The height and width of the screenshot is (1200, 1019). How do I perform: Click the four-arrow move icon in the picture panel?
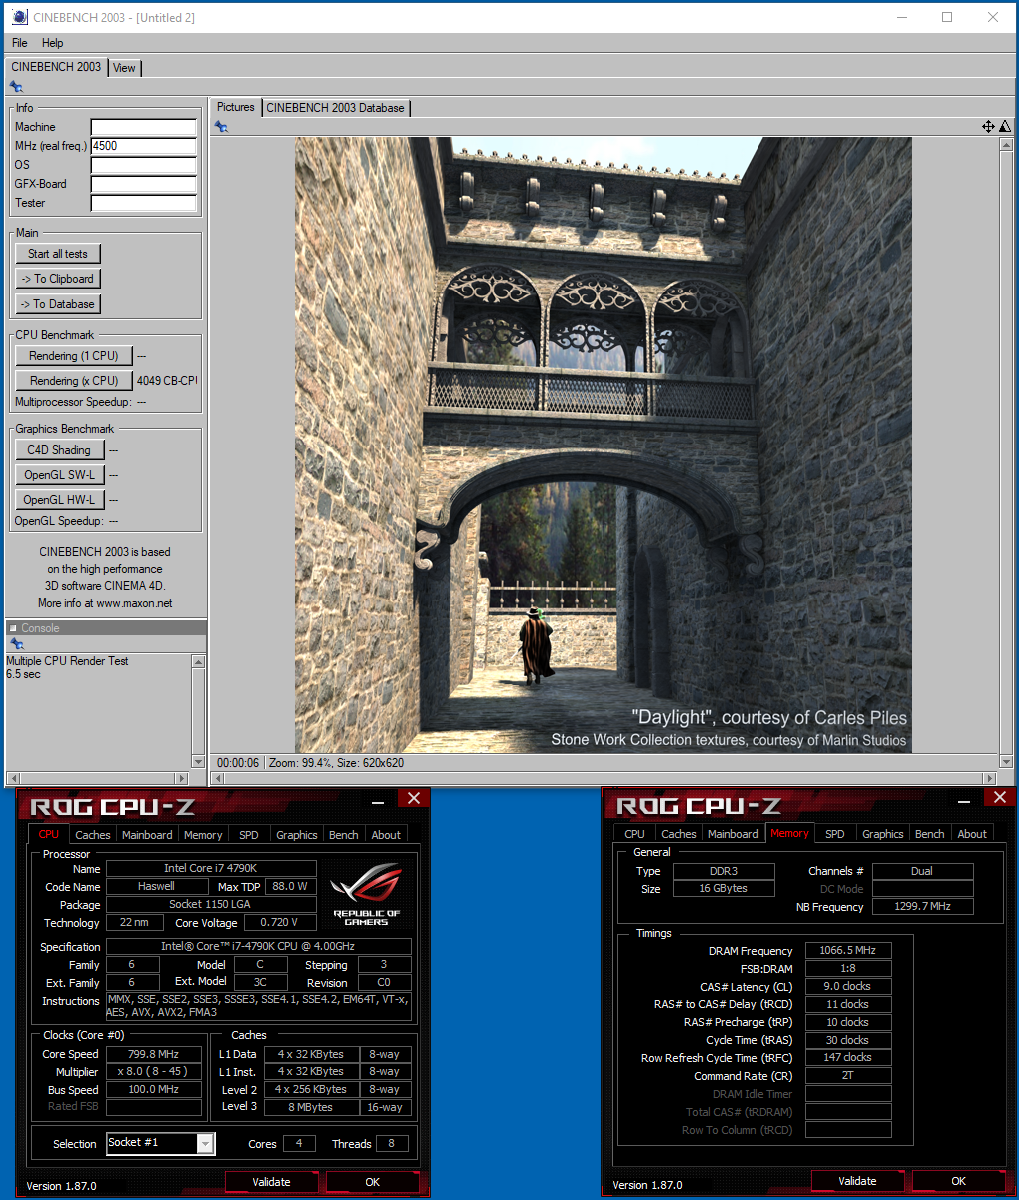point(988,127)
